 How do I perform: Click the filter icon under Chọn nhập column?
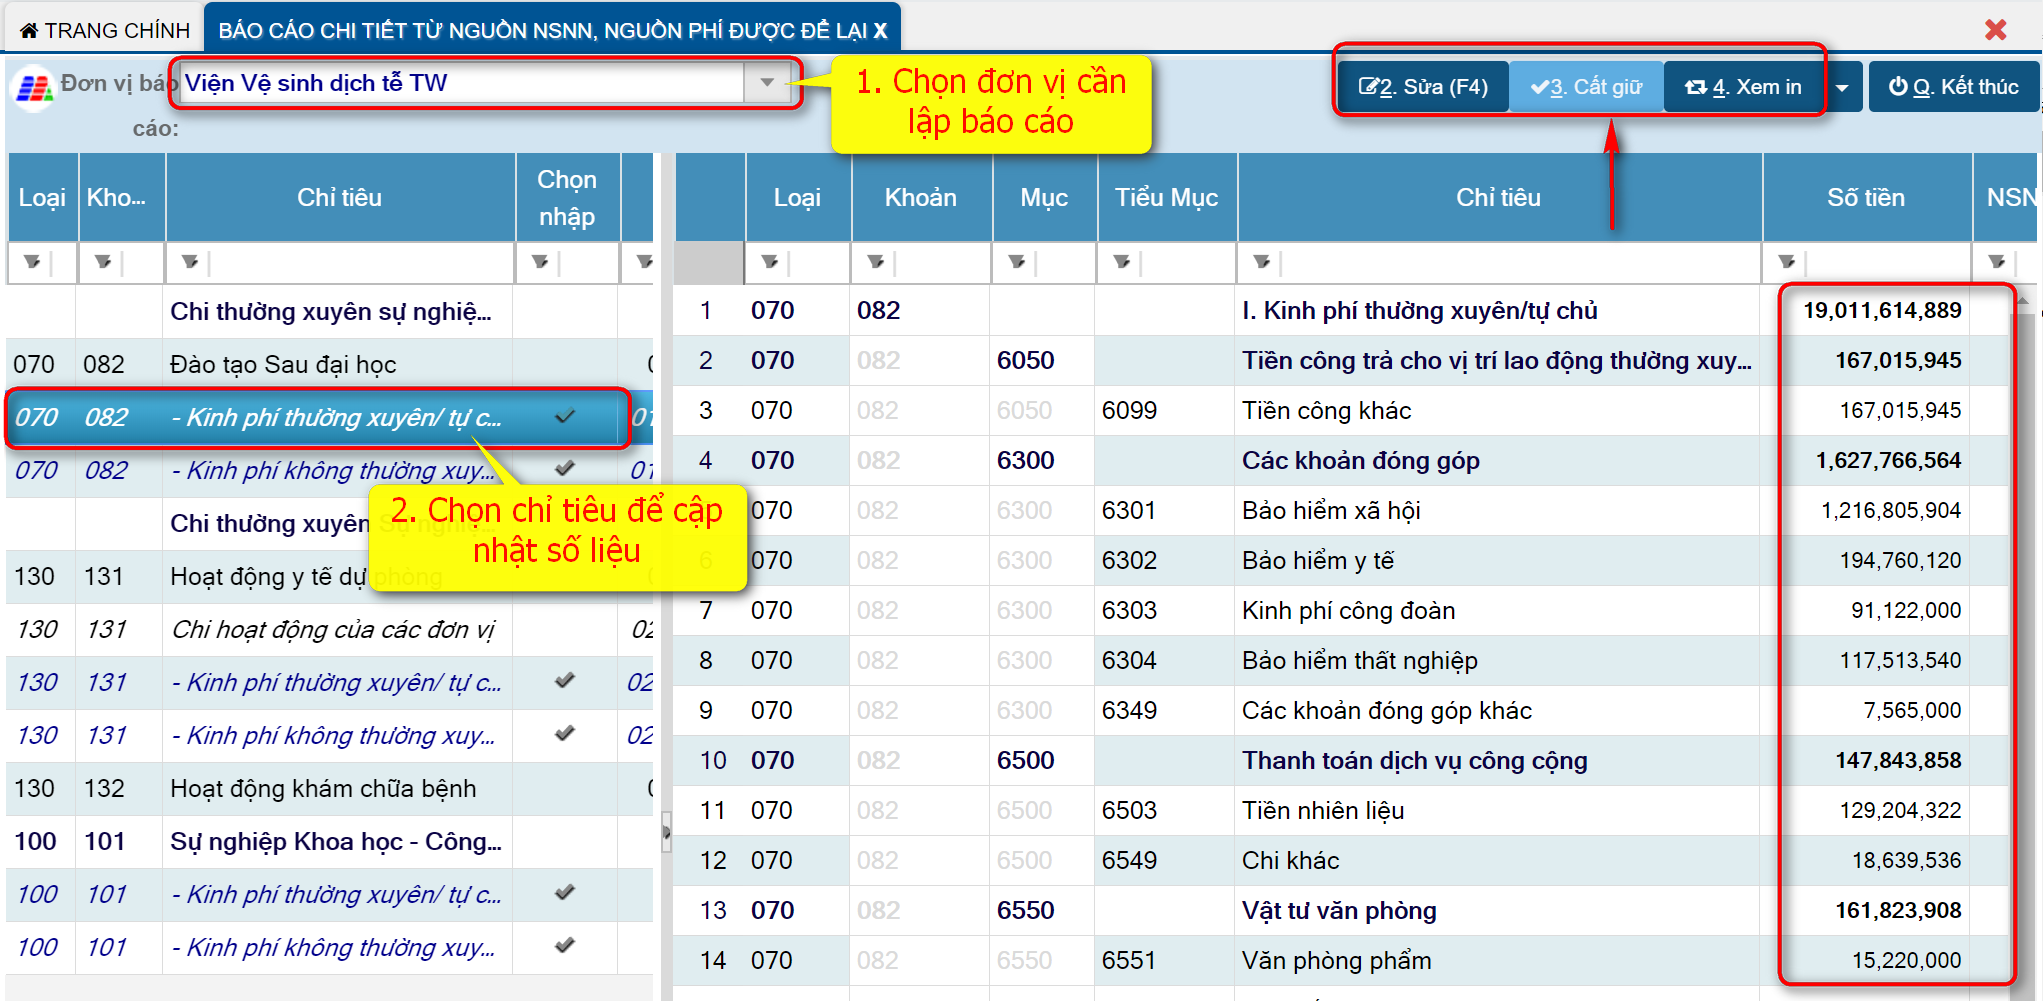coord(540,262)
